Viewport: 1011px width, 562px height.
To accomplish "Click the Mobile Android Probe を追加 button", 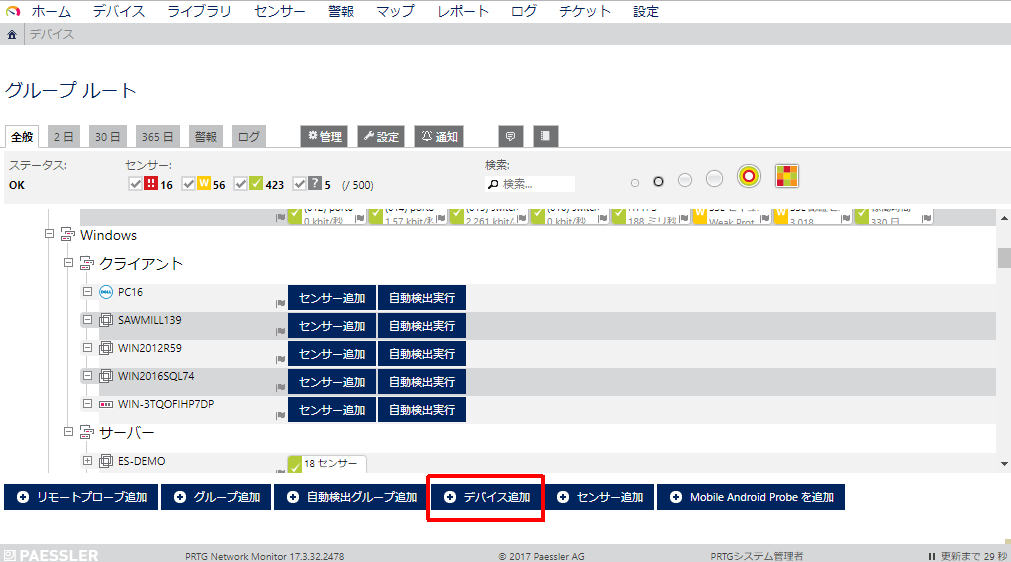I will tap(751, 497).
